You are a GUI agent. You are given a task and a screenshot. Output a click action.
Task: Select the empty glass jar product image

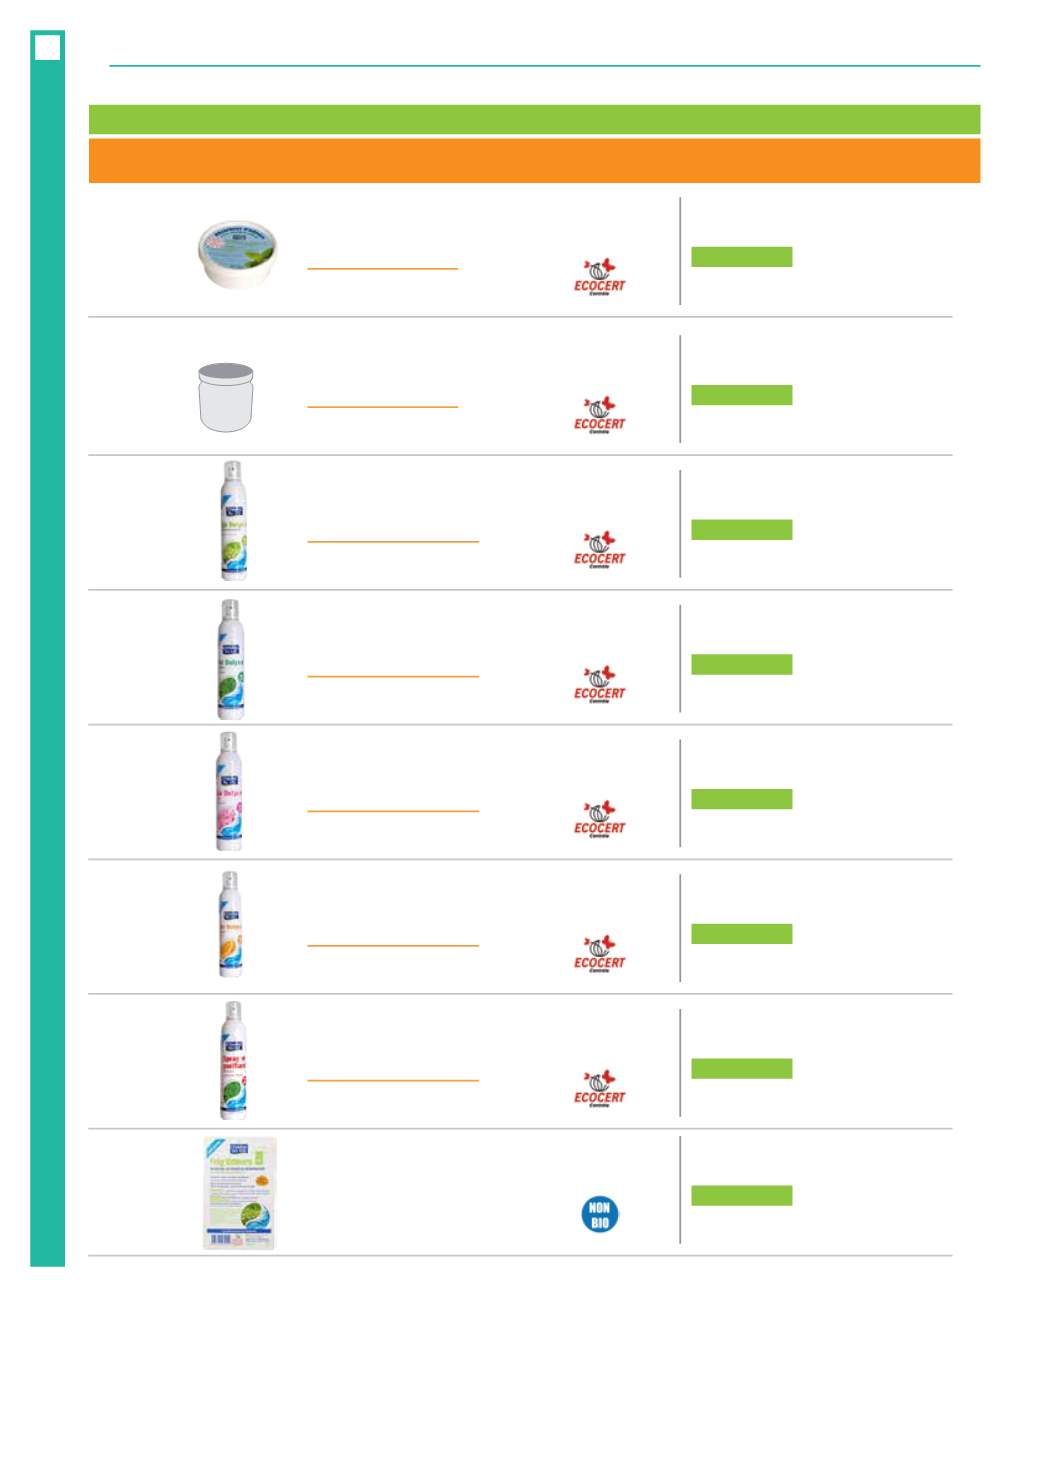coord(226,396)
